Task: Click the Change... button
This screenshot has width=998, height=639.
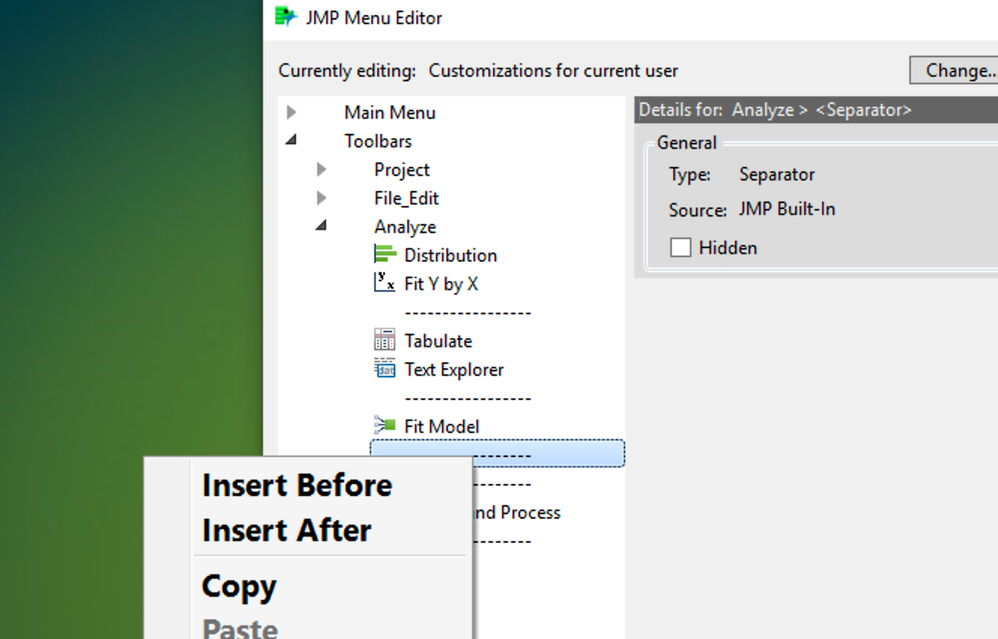Action: coord(955,70)
